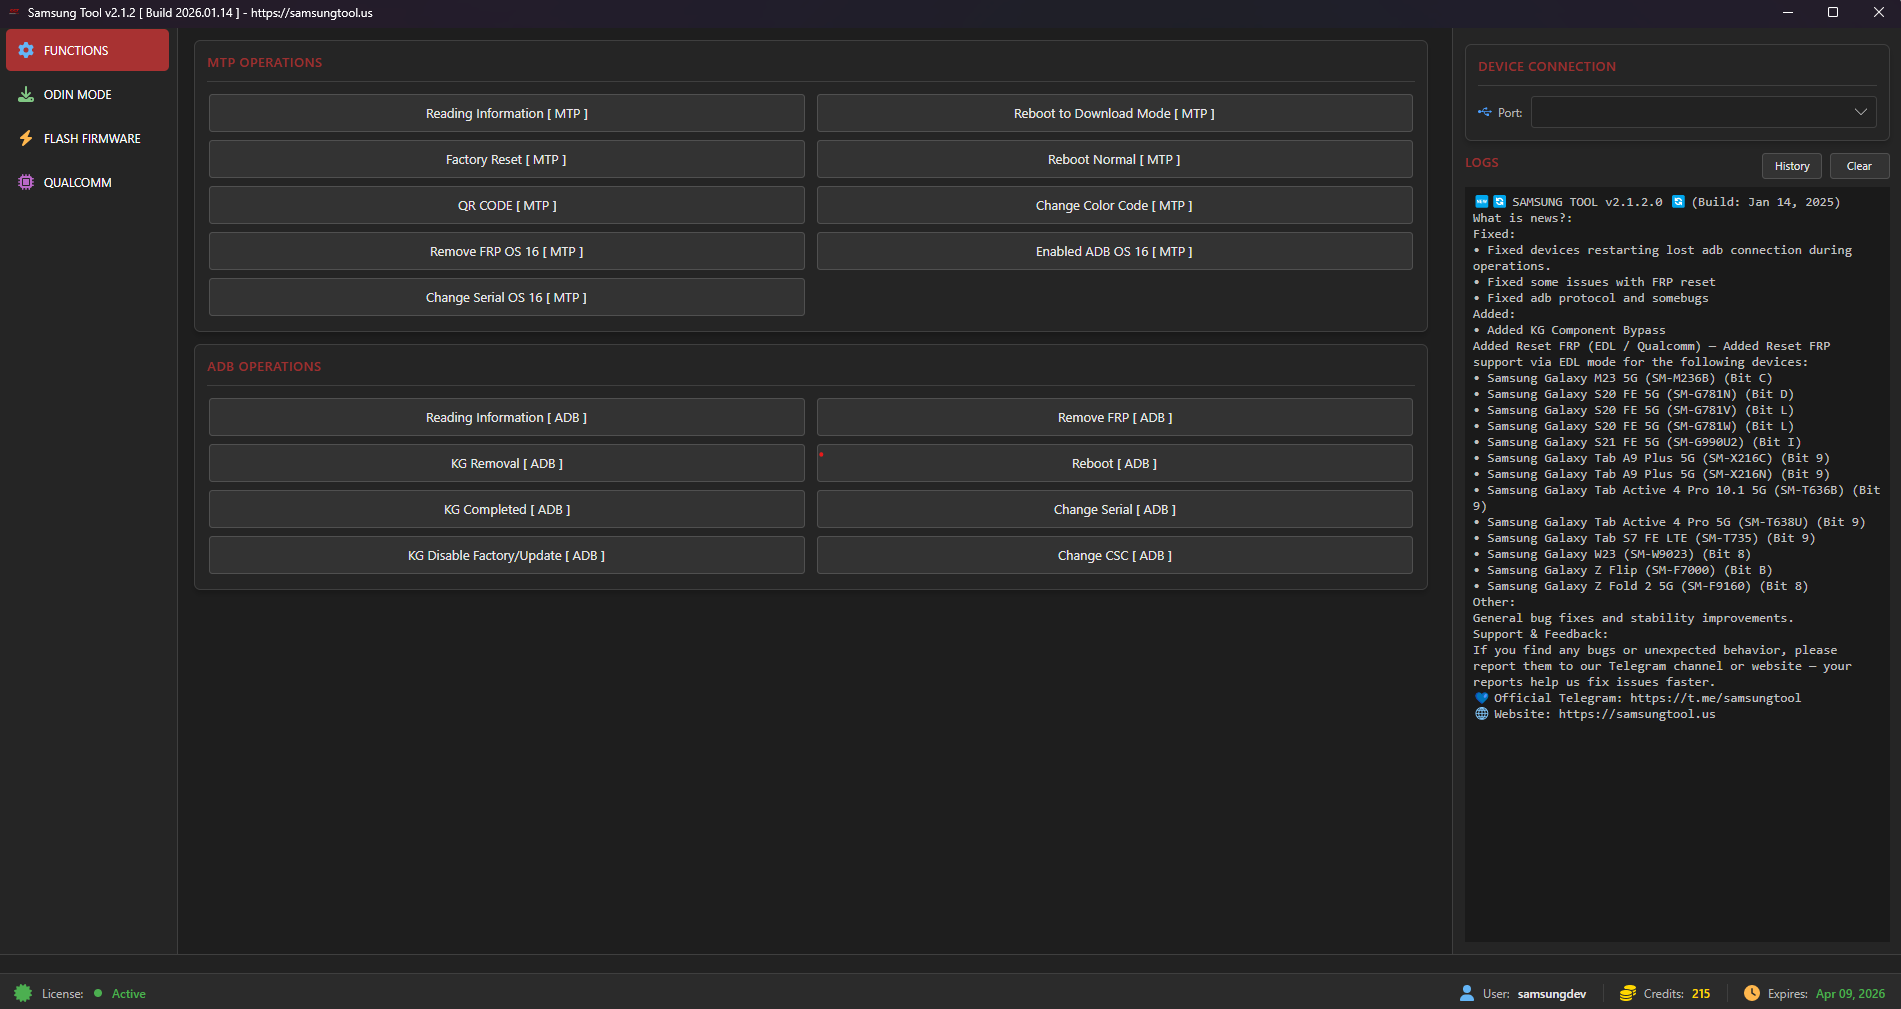Viewport: 1901px width, 1009px height.
Task: Open the Port selection dropdown
Action: pos(1861,112)
